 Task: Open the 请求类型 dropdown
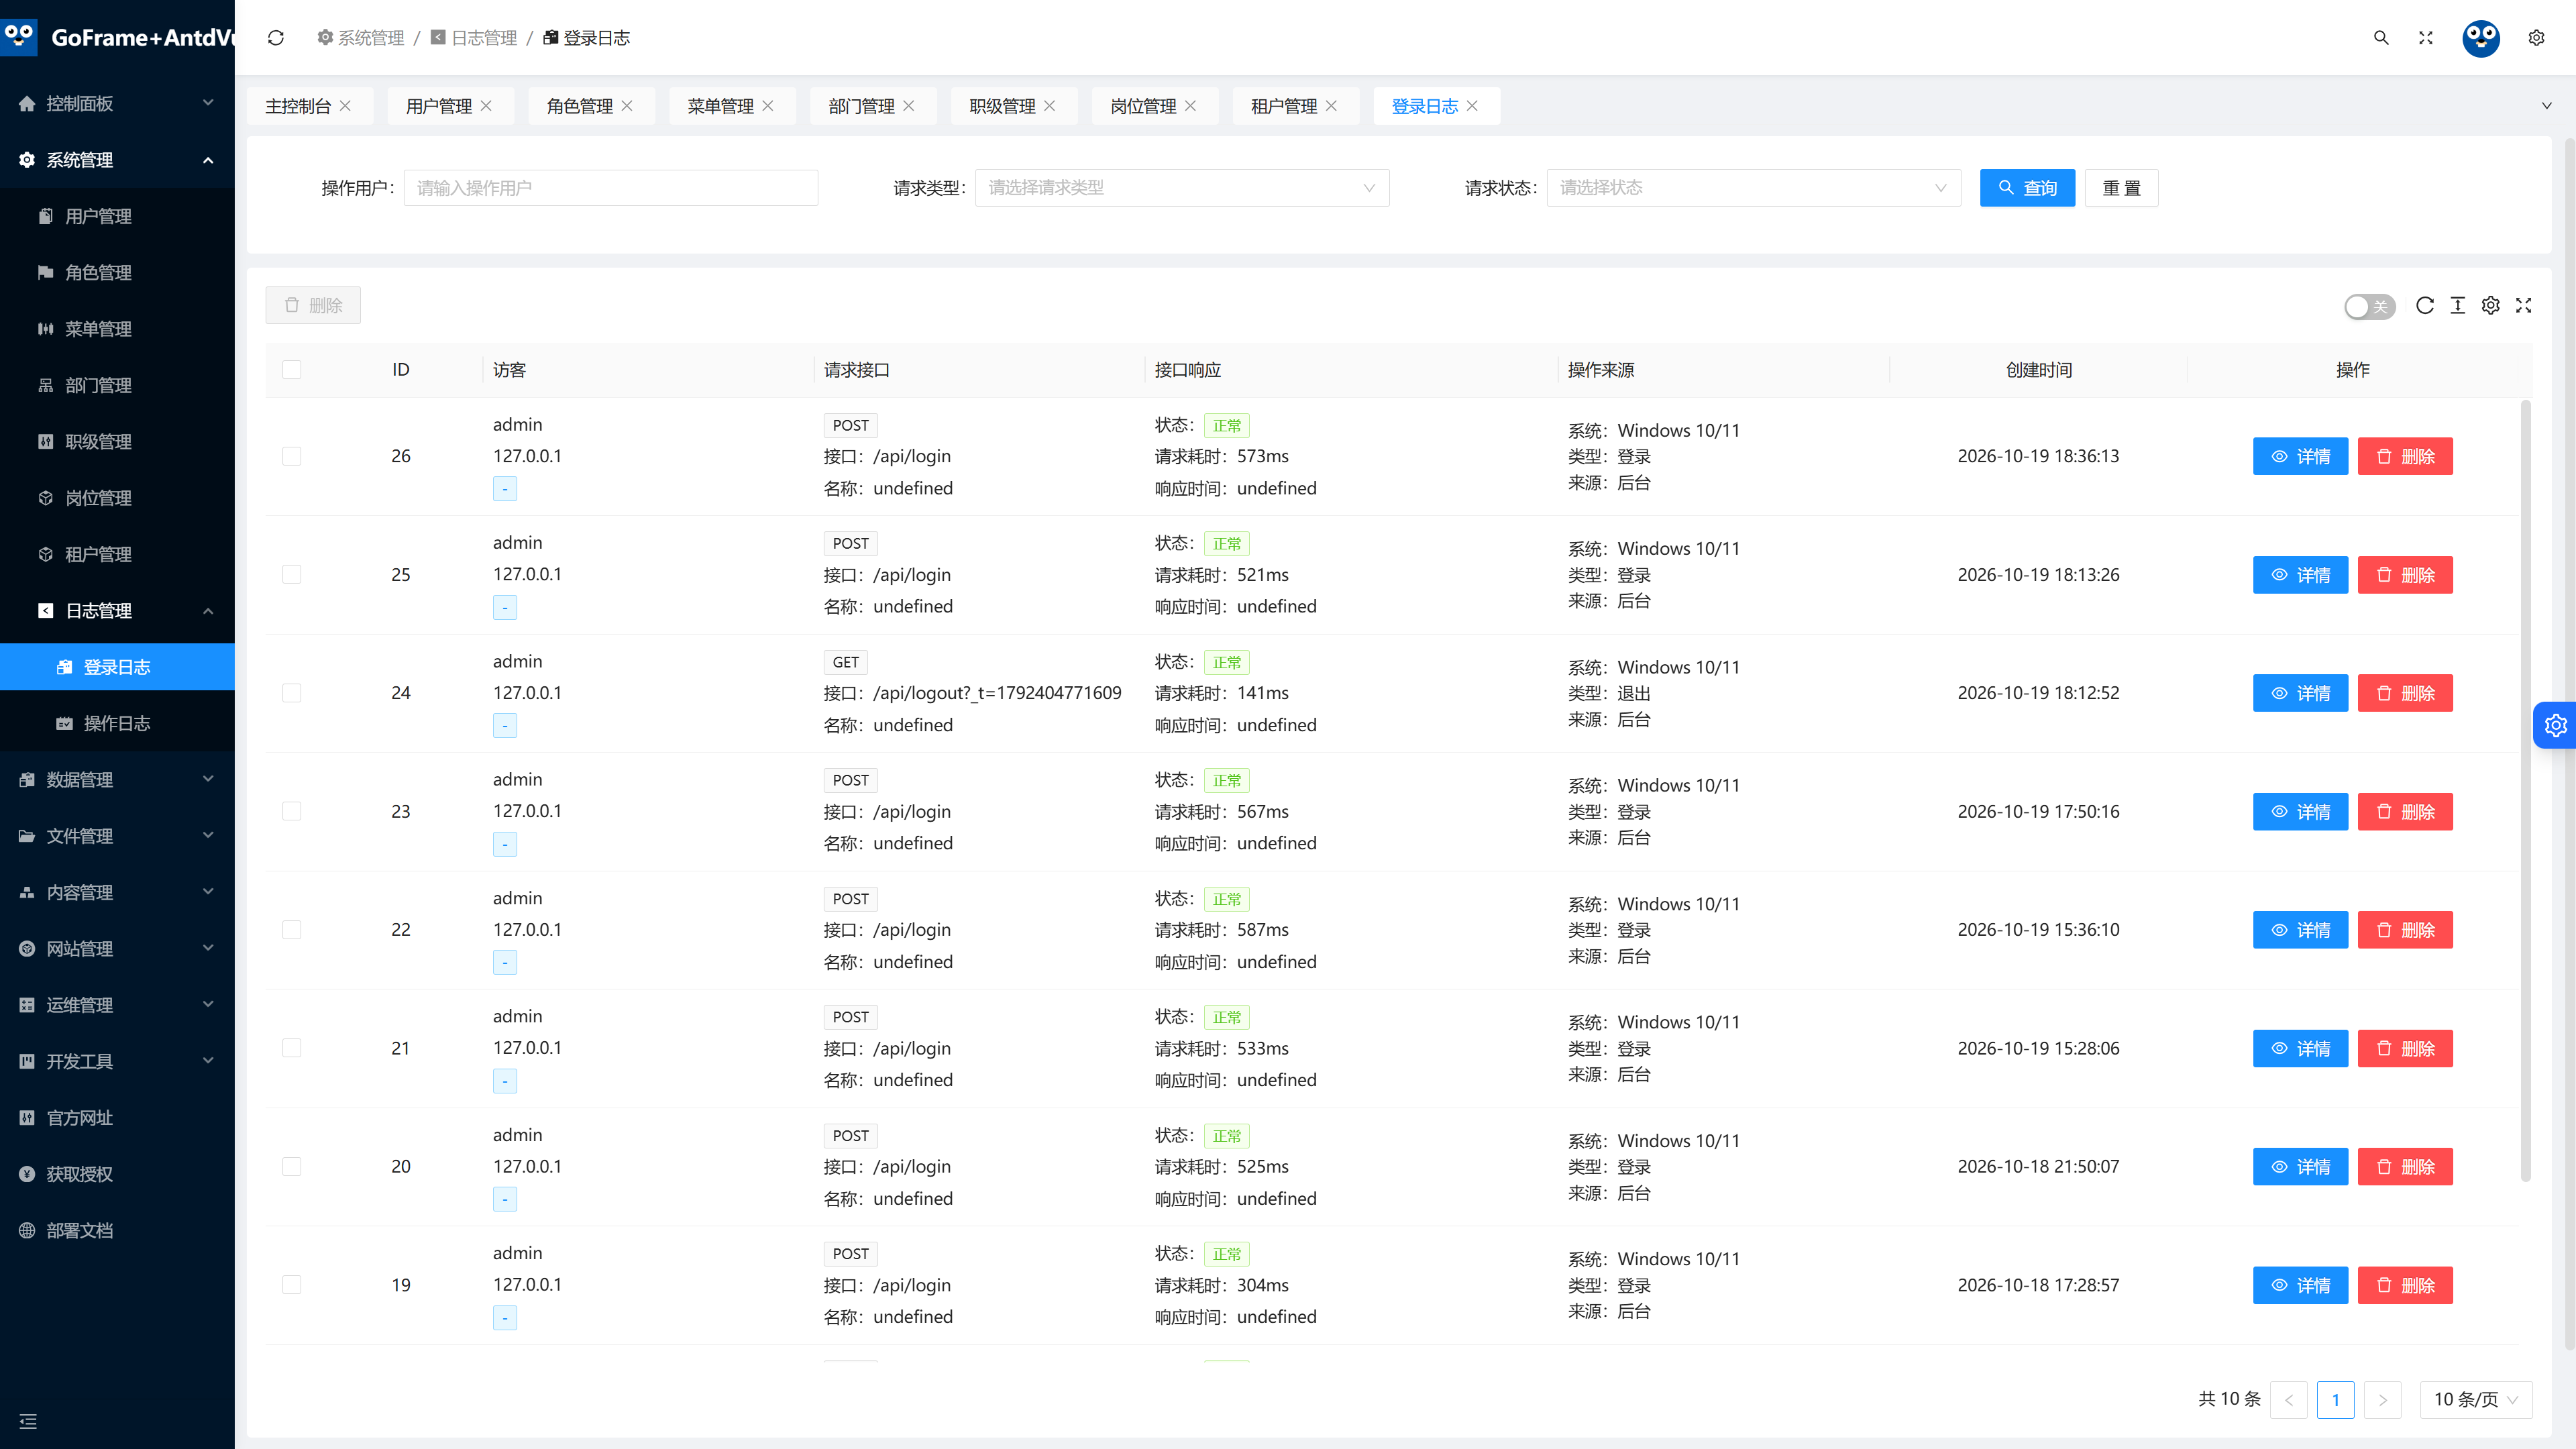(1182, 188)
